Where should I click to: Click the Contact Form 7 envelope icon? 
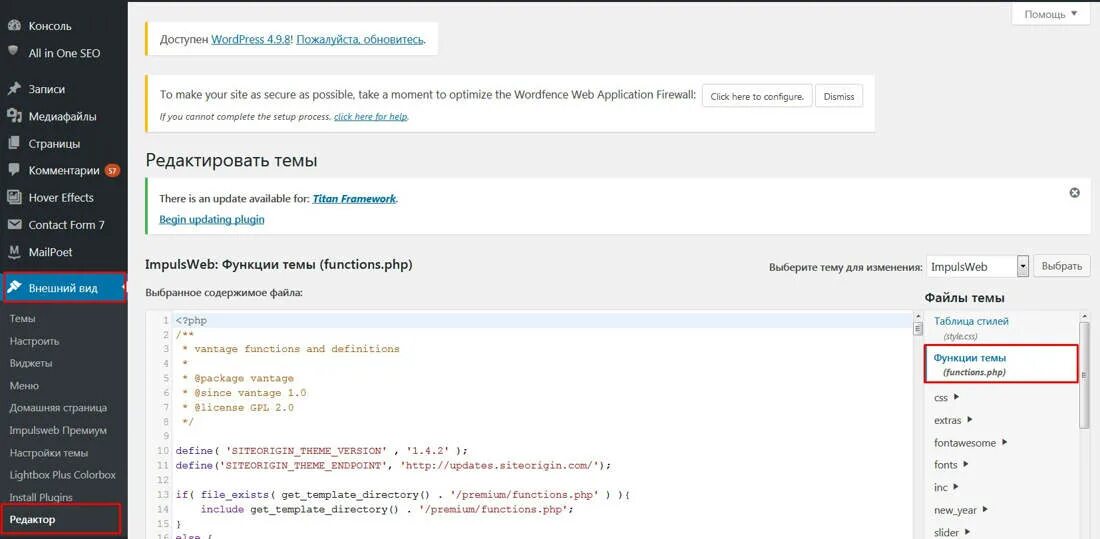[14, 225]
